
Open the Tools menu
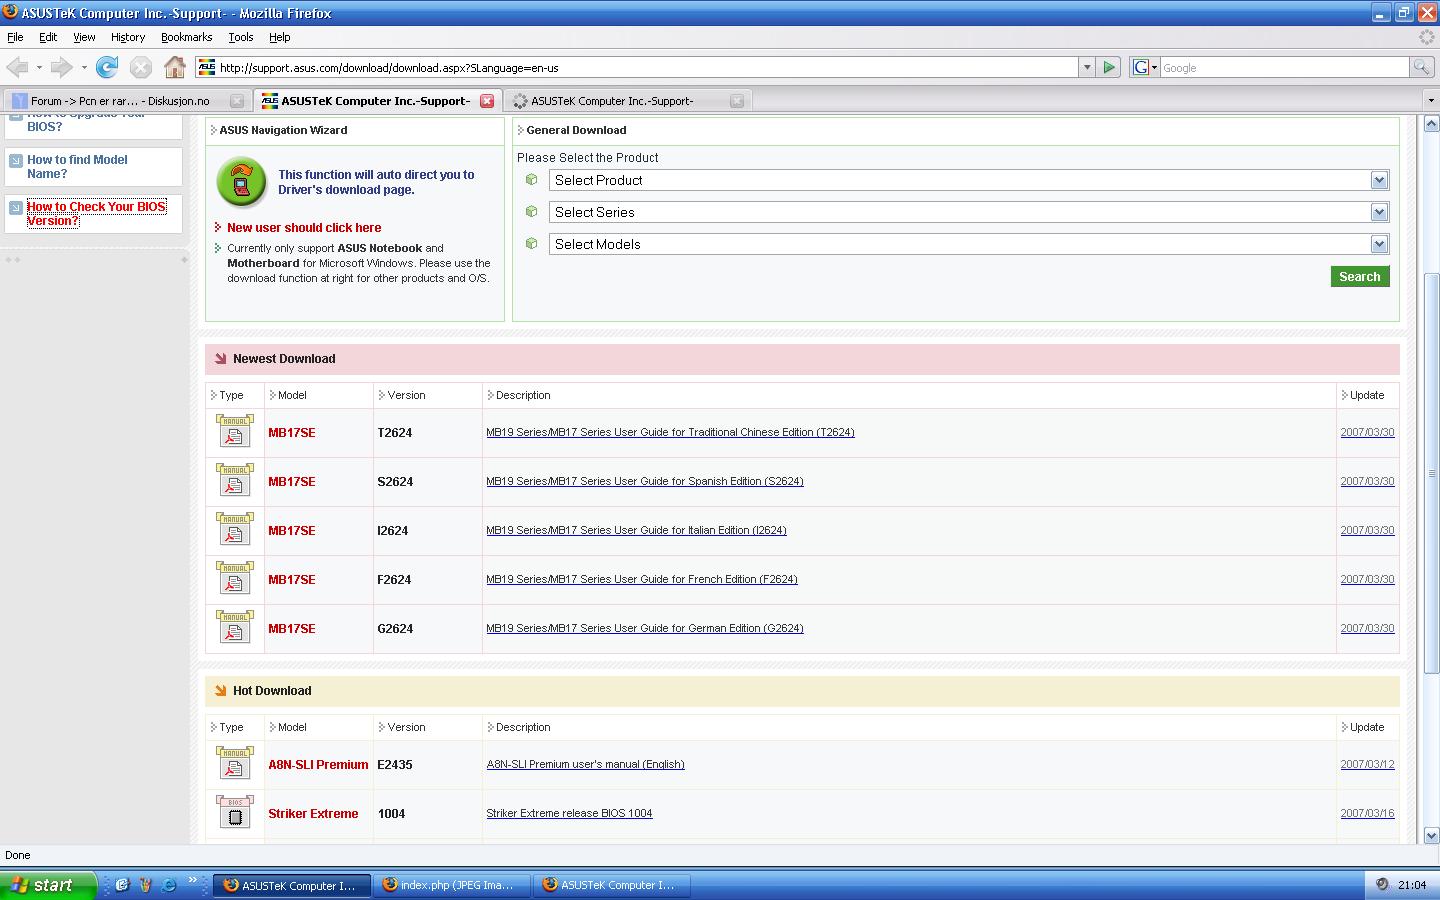click(241, 37)
